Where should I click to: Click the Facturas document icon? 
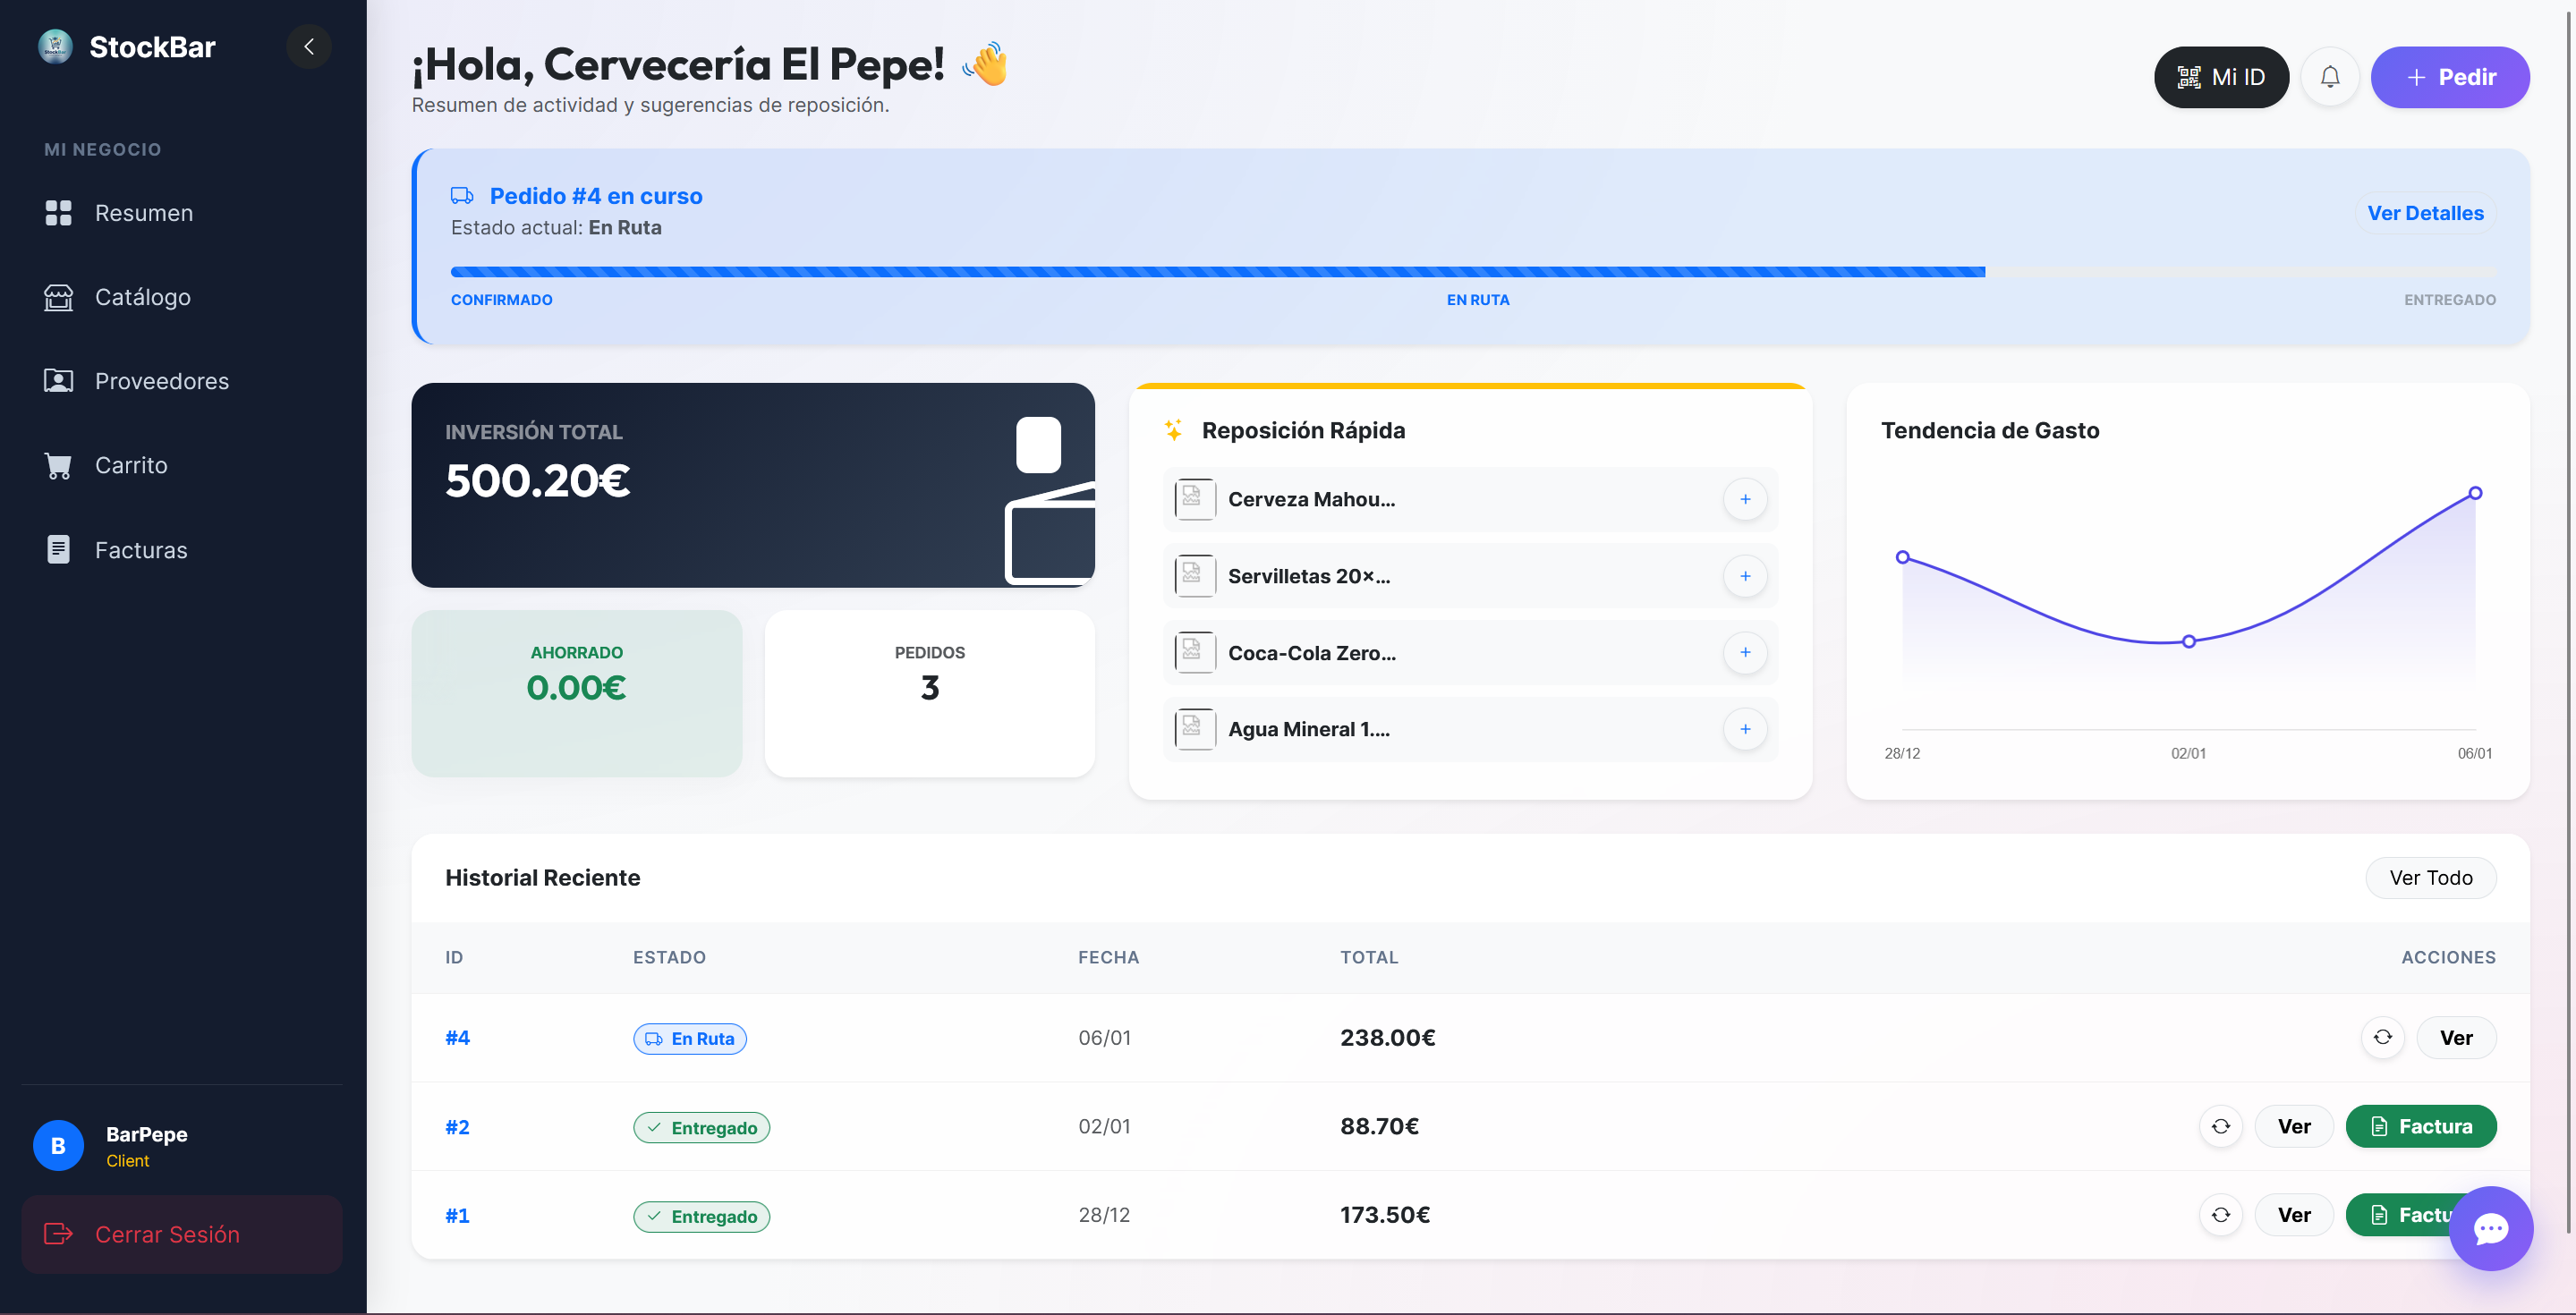58,549
